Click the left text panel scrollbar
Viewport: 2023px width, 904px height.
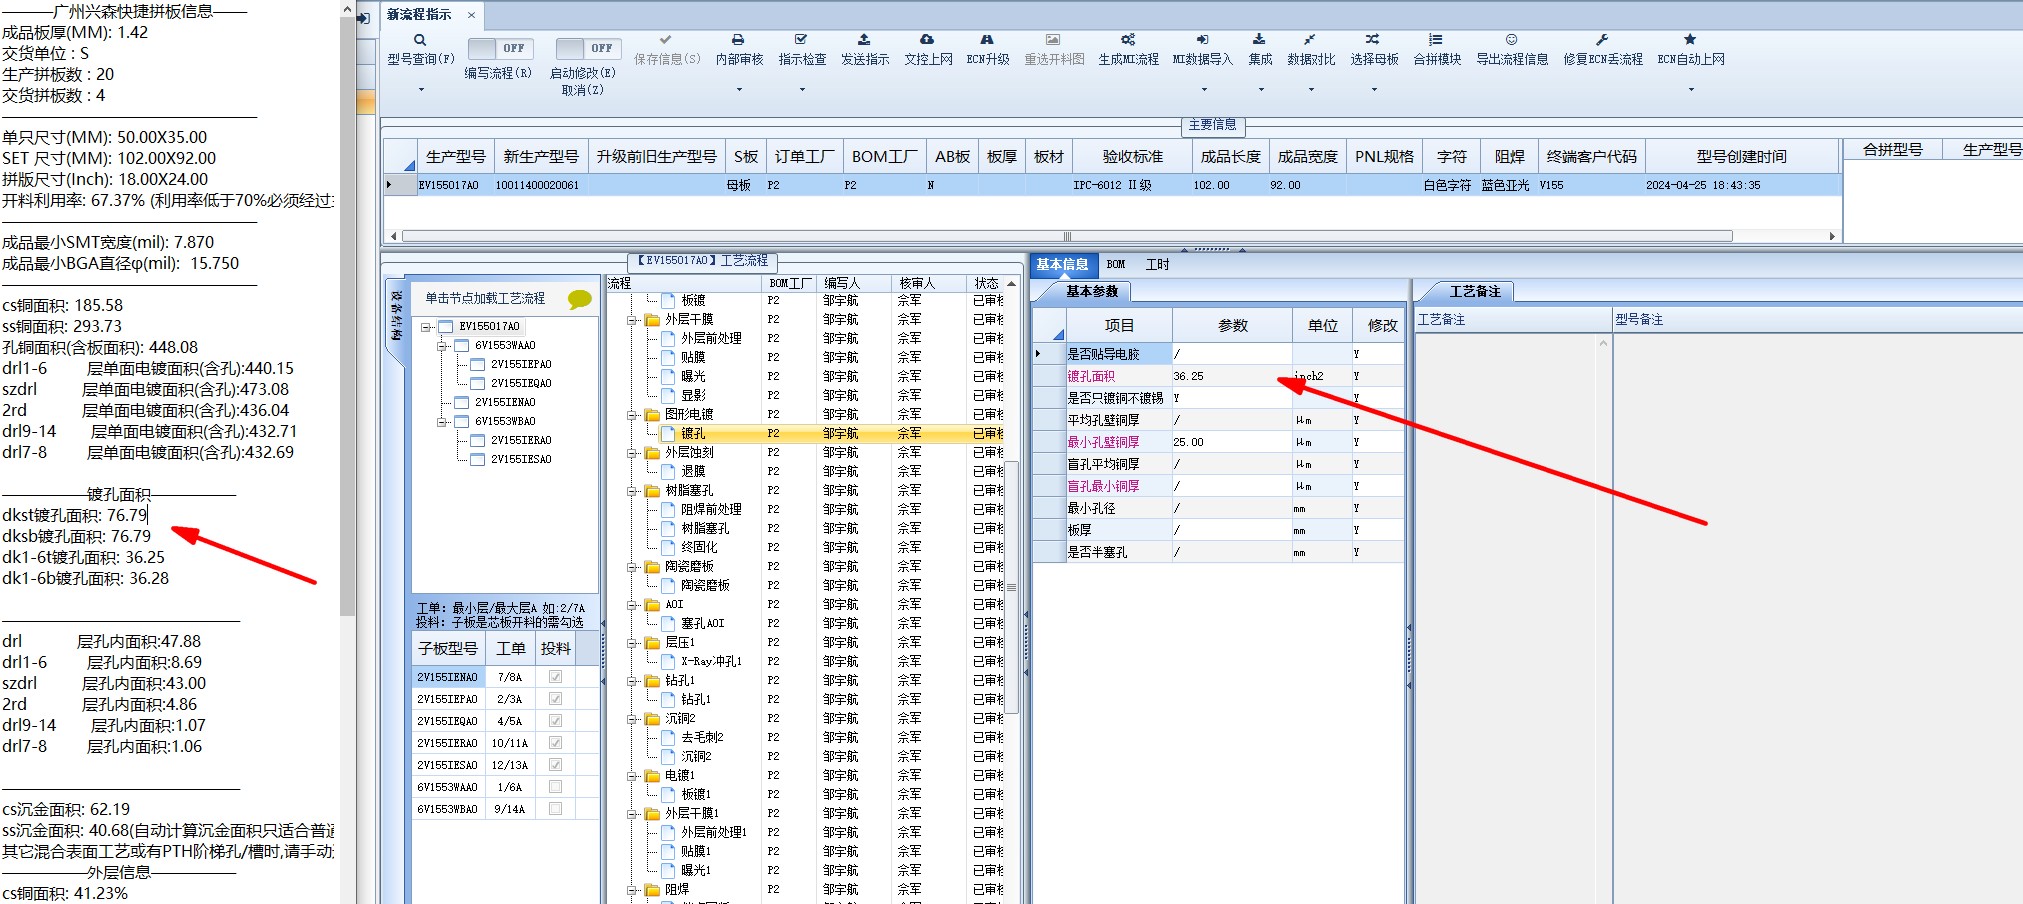pyautogui.click(x=347, y=315)
